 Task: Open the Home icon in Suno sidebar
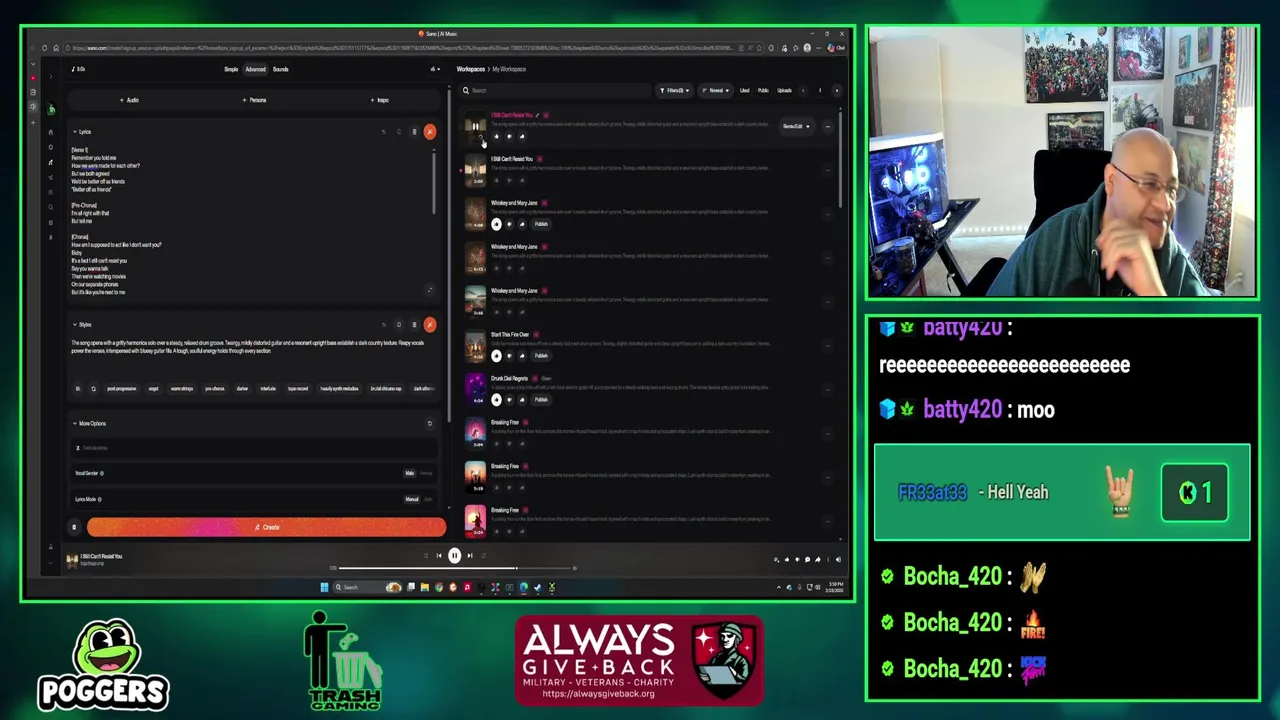click(x=51, y=132)
